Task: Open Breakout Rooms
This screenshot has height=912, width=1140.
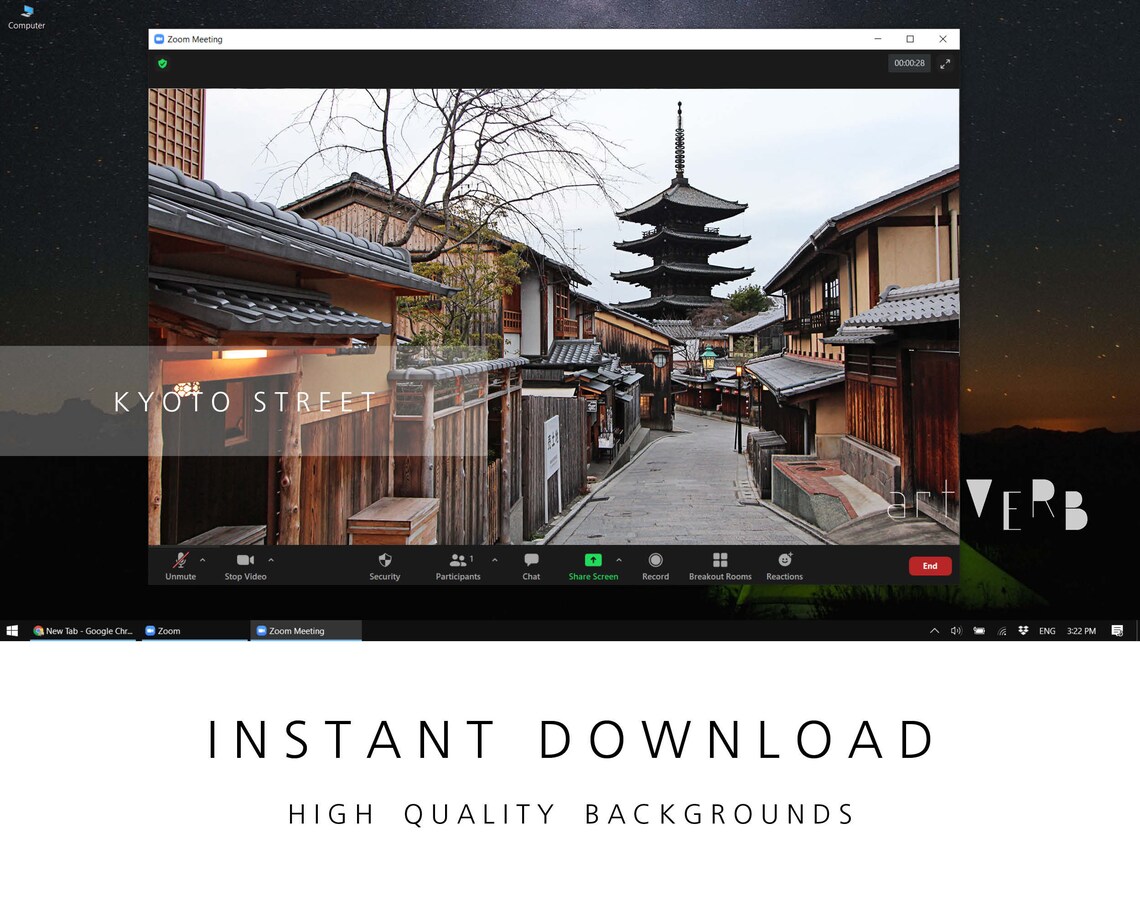Action: 719,560
